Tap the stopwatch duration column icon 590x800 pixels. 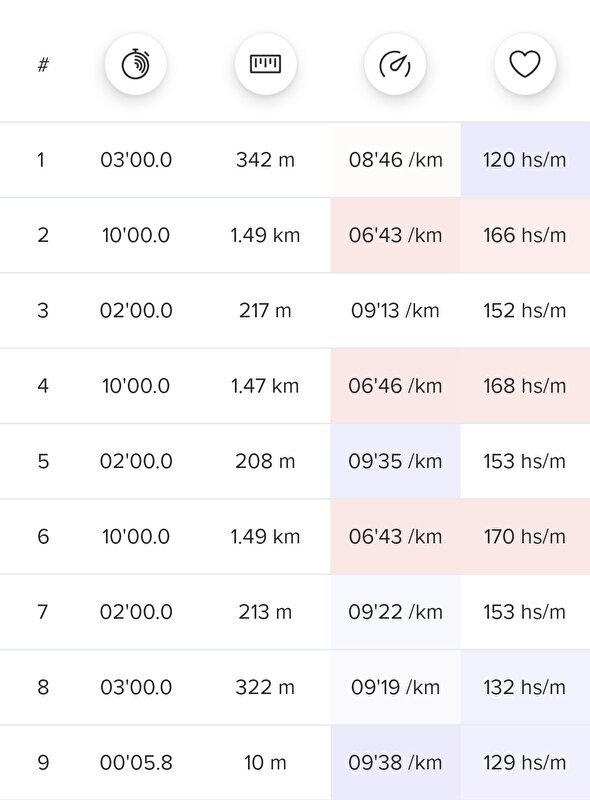[x=135, y=64]
